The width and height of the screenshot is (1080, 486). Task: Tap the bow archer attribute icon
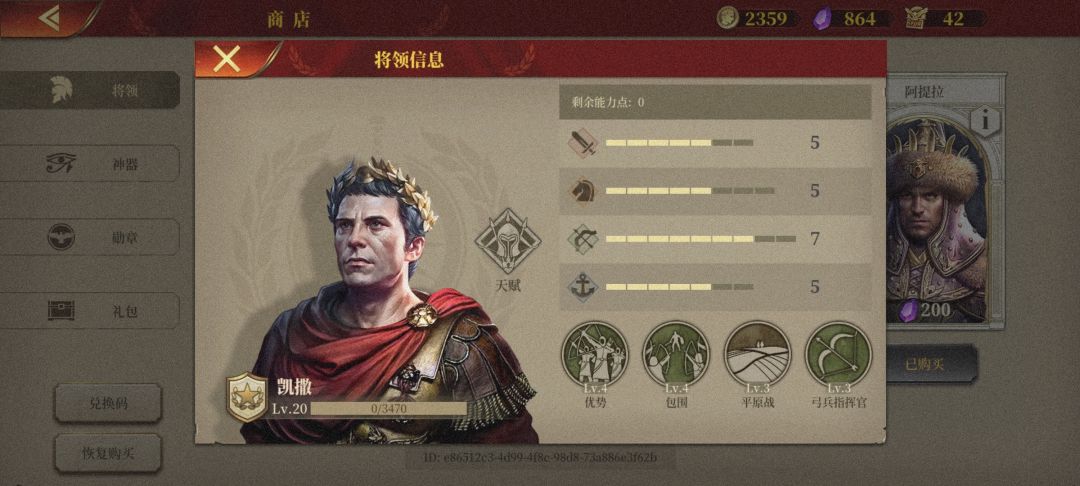pos(582,239)
